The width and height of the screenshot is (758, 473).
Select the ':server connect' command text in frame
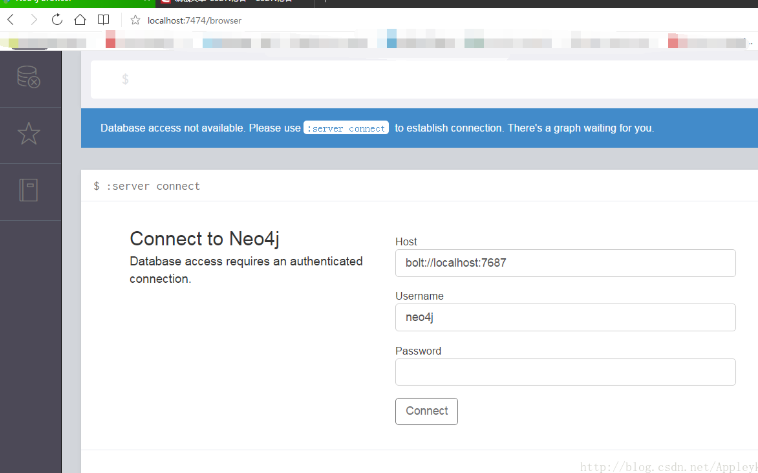point(153,186)
